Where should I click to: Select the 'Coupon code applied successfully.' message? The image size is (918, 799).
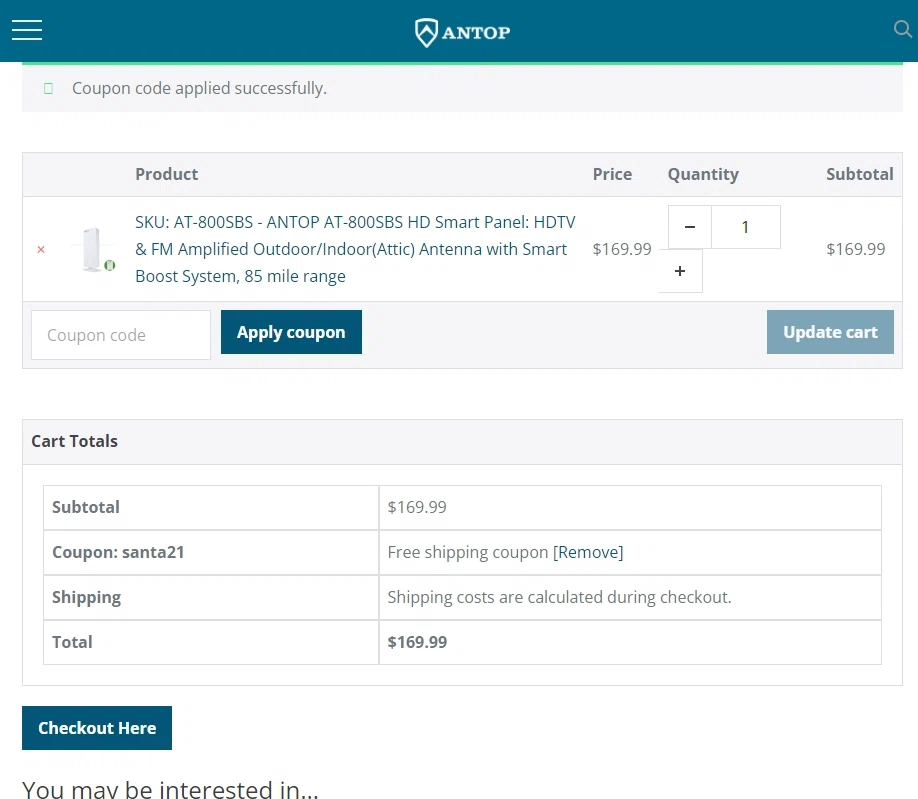(x=200, y=88)
